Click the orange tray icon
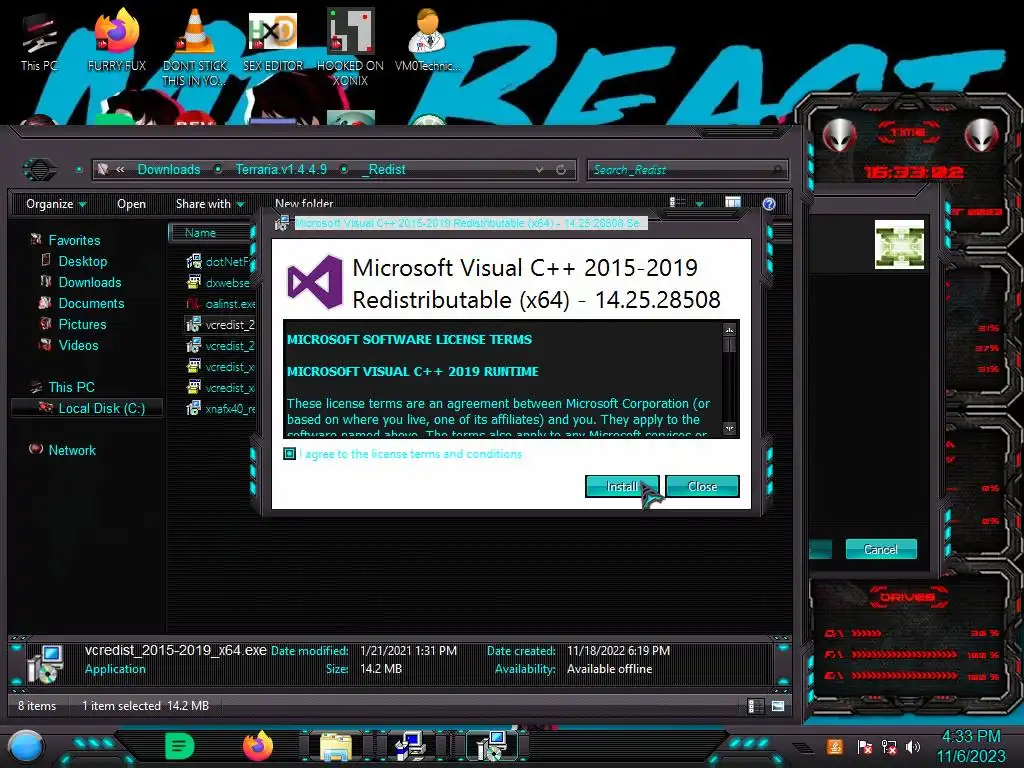Screen dimensions: 1024x768 [x=835, y=746]
